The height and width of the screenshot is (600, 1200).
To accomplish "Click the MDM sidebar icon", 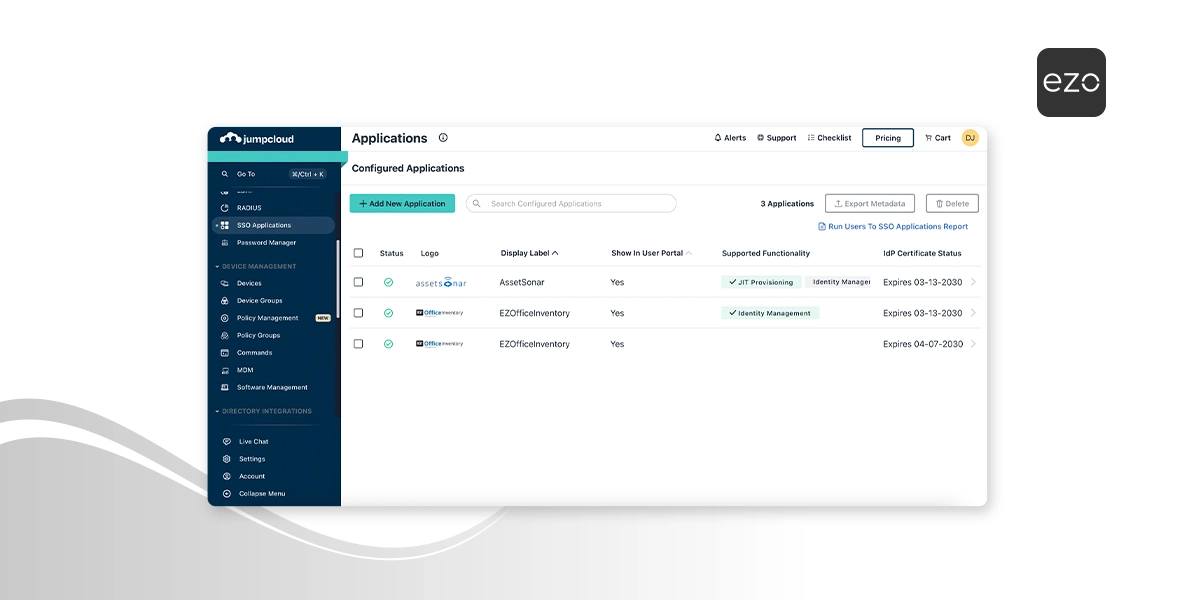I will [227, 369].
